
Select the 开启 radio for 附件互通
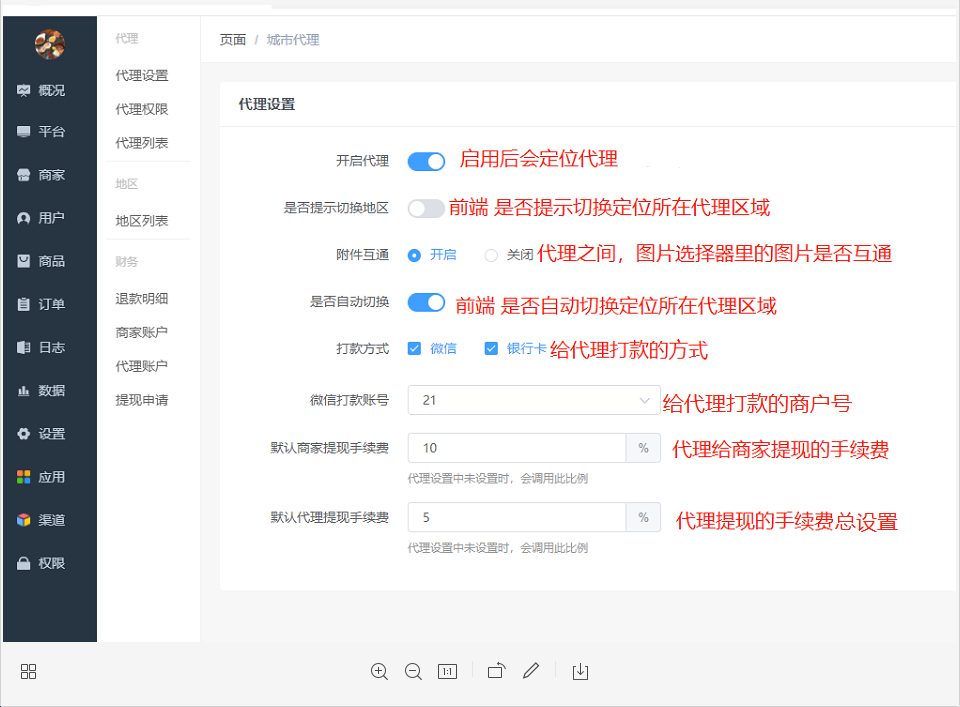point(414,255)
